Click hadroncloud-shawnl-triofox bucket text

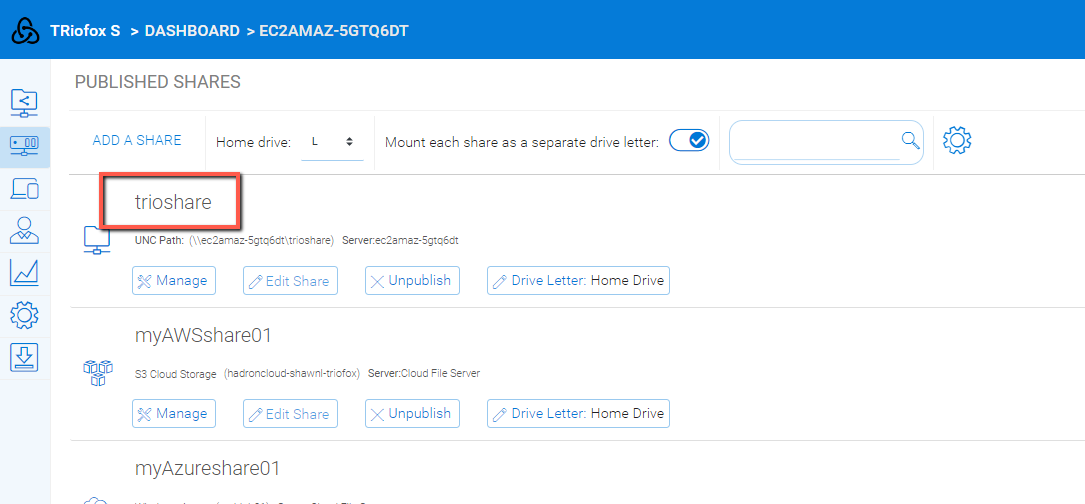(292, 373)
